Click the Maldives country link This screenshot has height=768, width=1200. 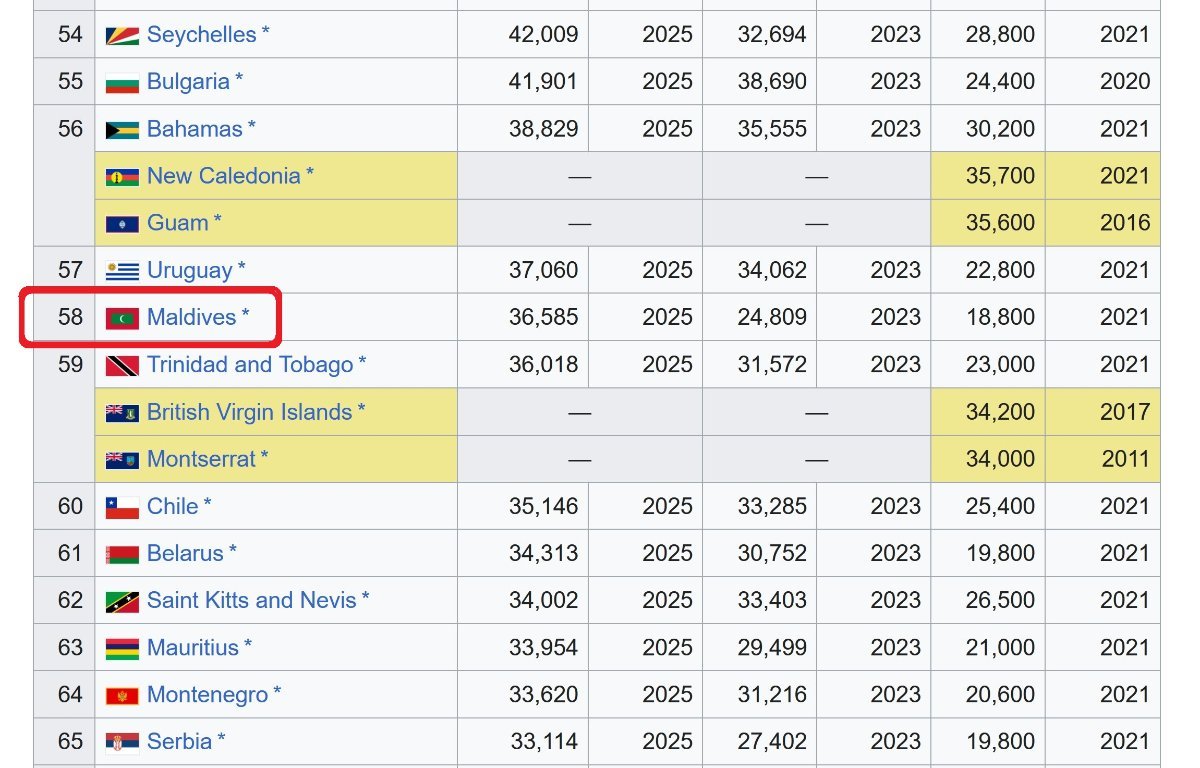[x=191, y=317]
